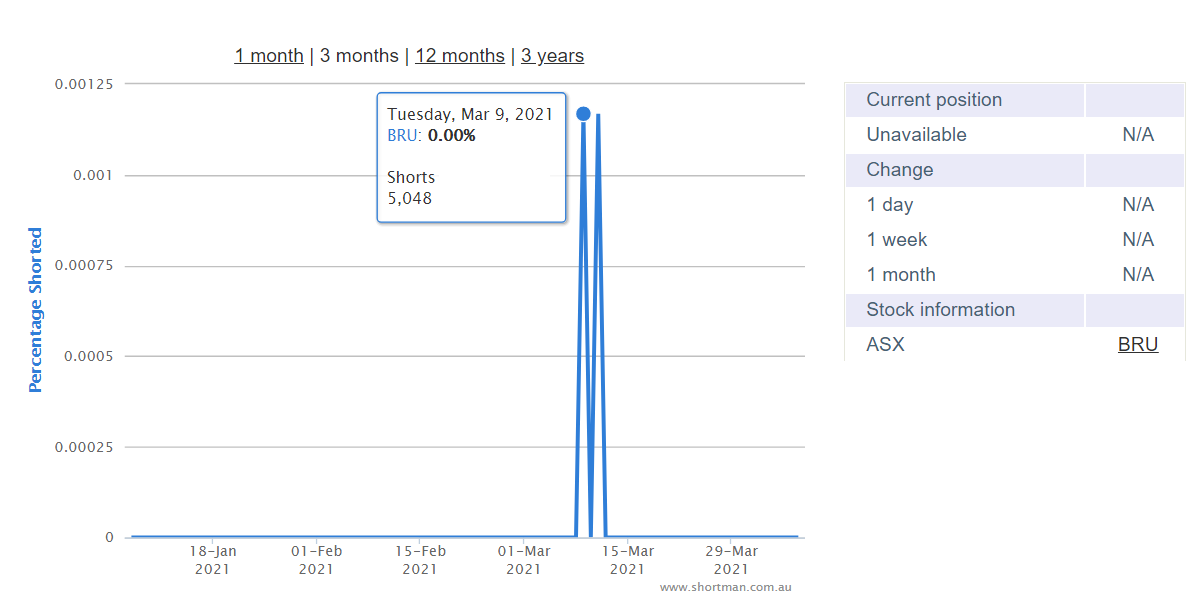
Task: Click the 15-Mar 2021 axis label
Action: click(627, 559)
